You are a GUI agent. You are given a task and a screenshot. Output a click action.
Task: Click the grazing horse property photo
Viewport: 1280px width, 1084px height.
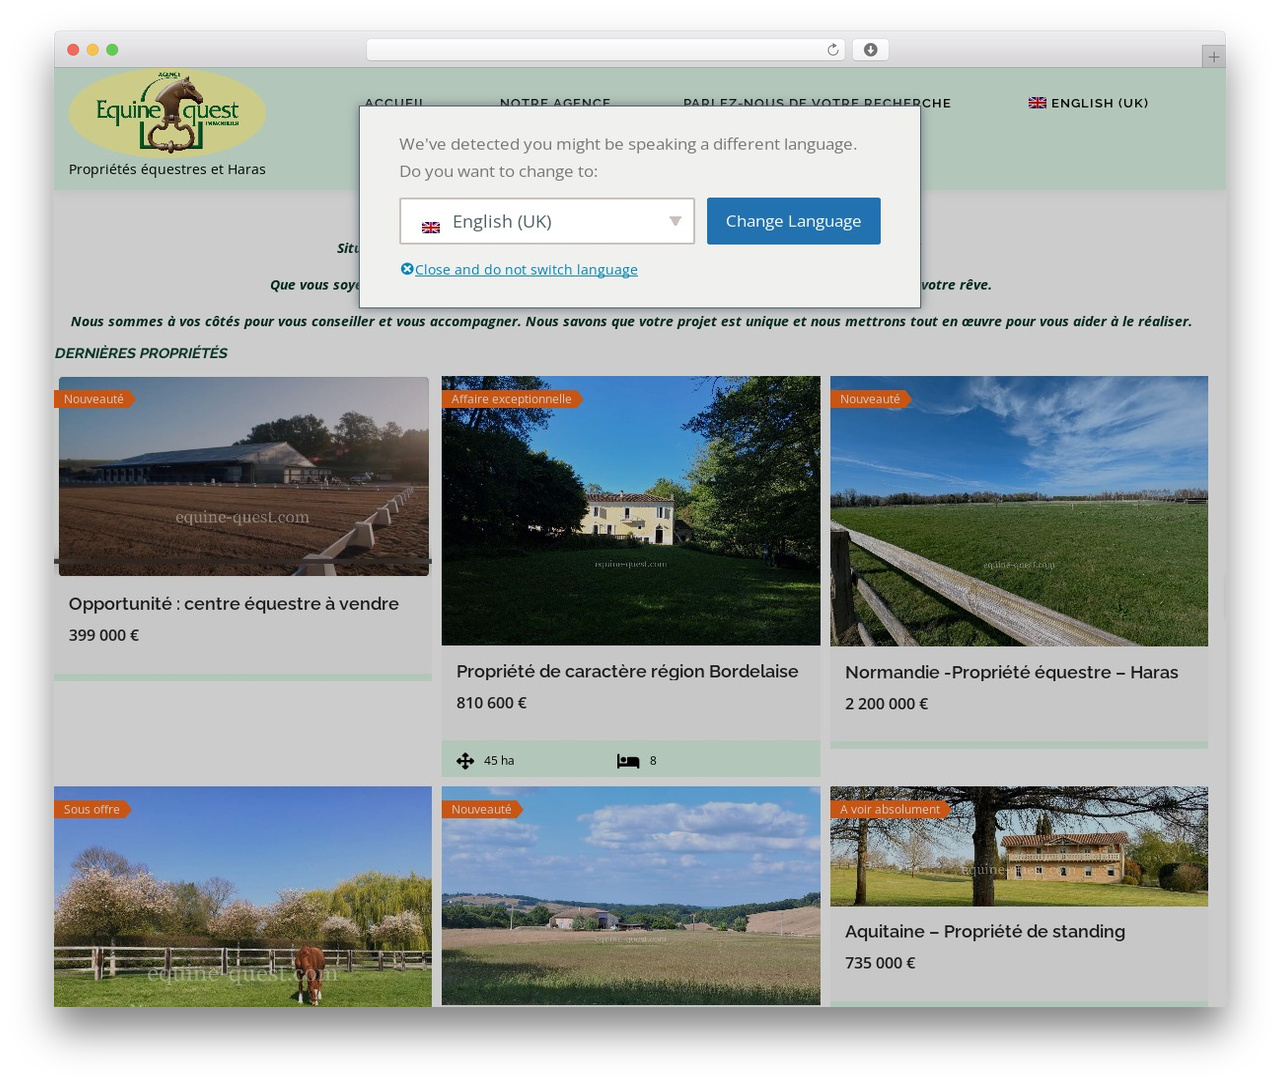(243, 896)
